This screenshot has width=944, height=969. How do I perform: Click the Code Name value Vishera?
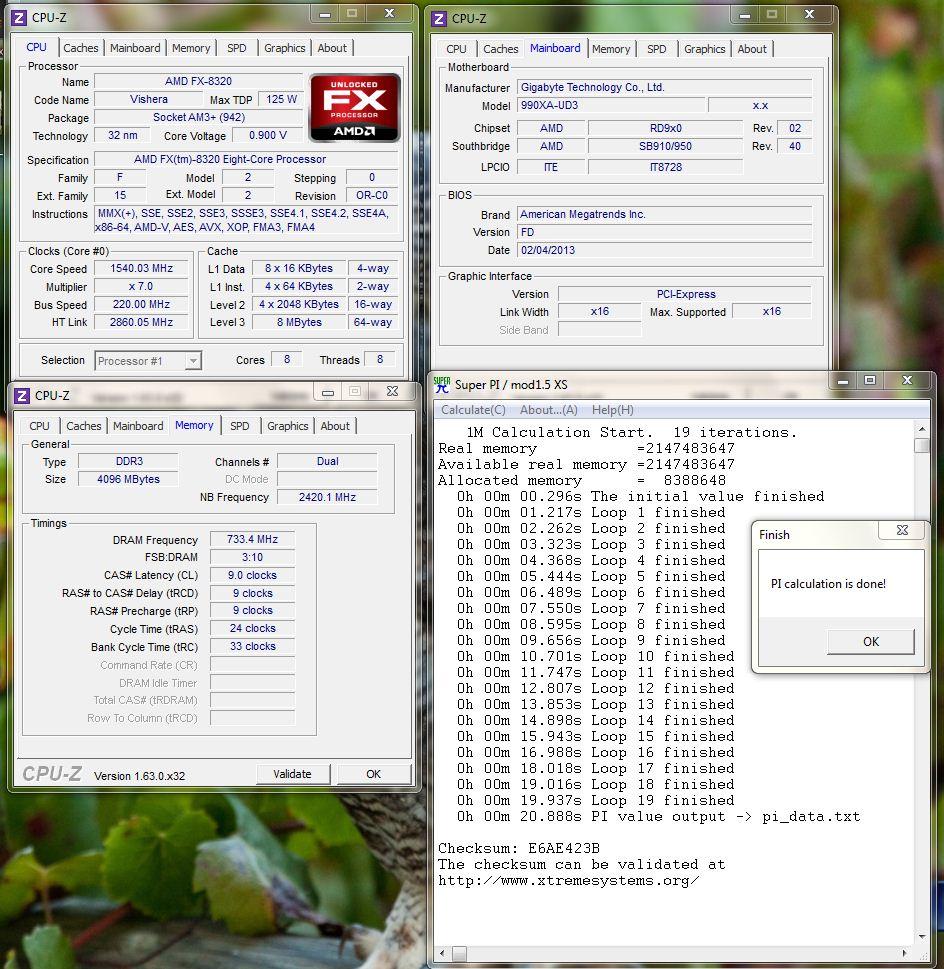tap(148, 99)
